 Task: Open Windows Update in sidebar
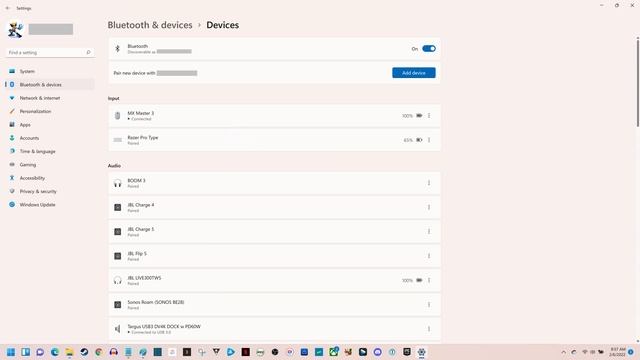(49, 204)
